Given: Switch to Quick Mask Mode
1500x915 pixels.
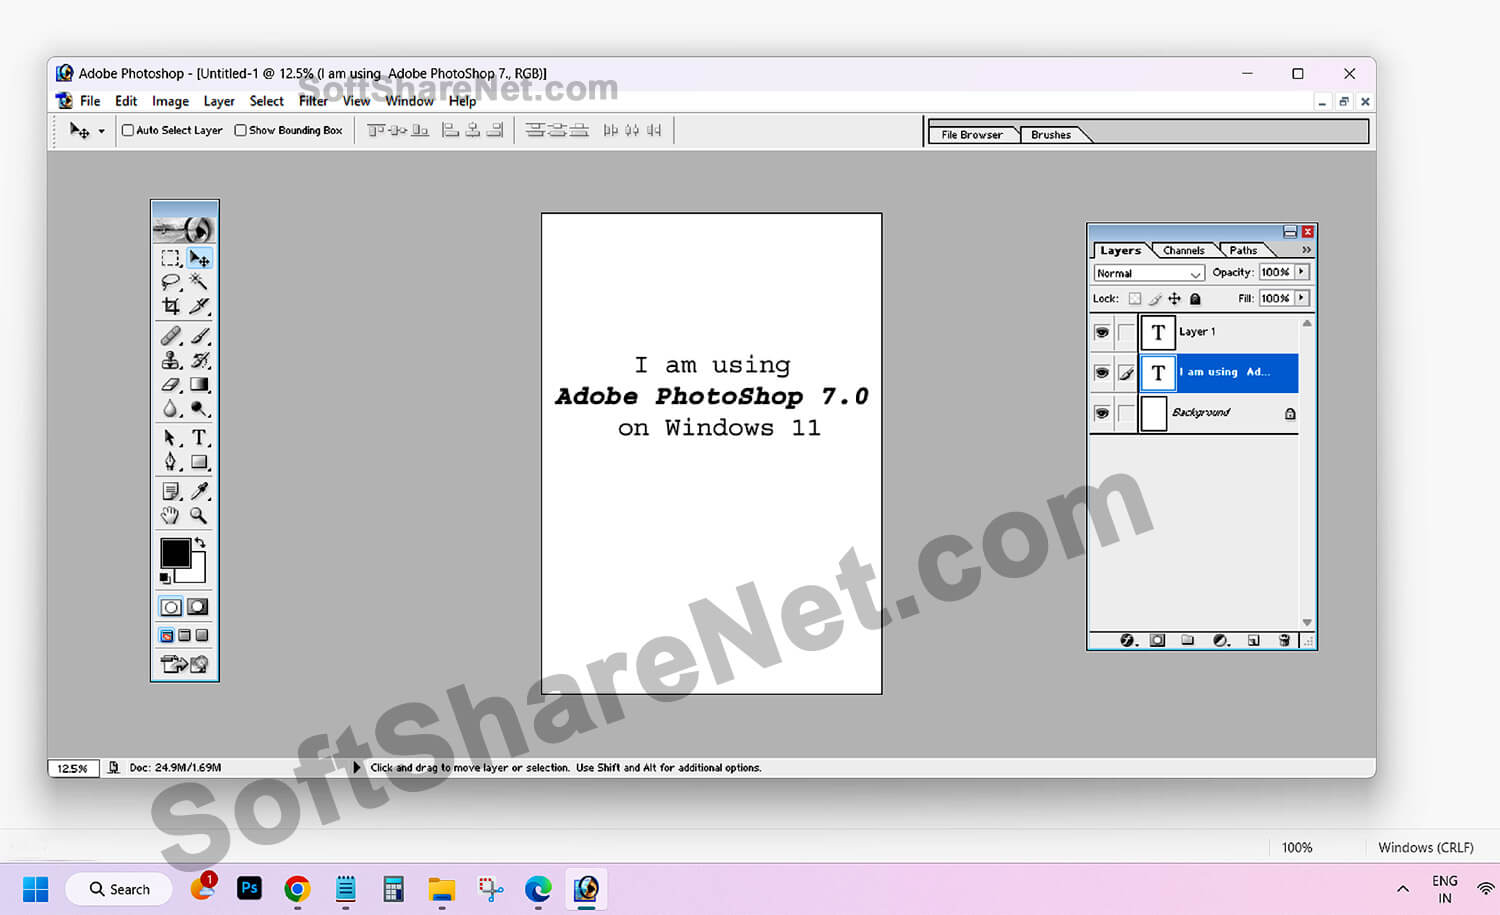Looking at the screenshot, I should (198, 607).
